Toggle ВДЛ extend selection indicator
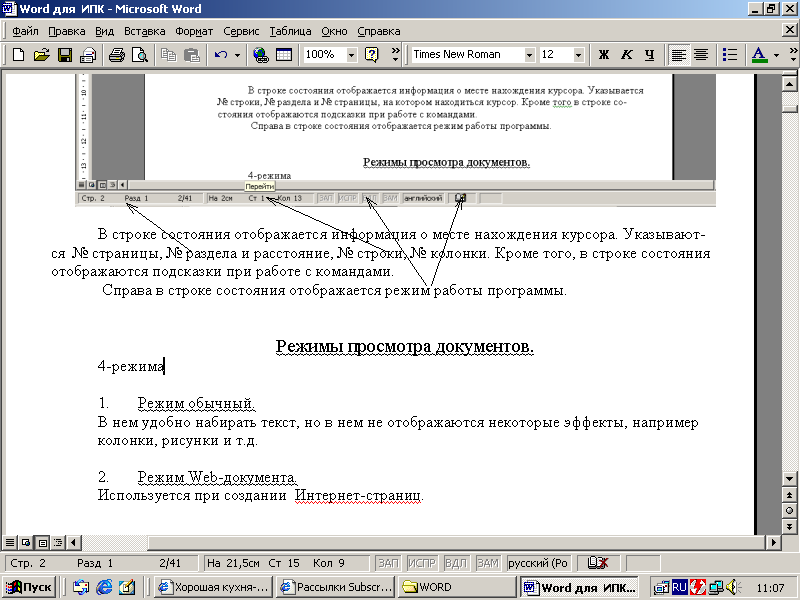Screen dimensions: 800x600 click(x=456, y=563)
